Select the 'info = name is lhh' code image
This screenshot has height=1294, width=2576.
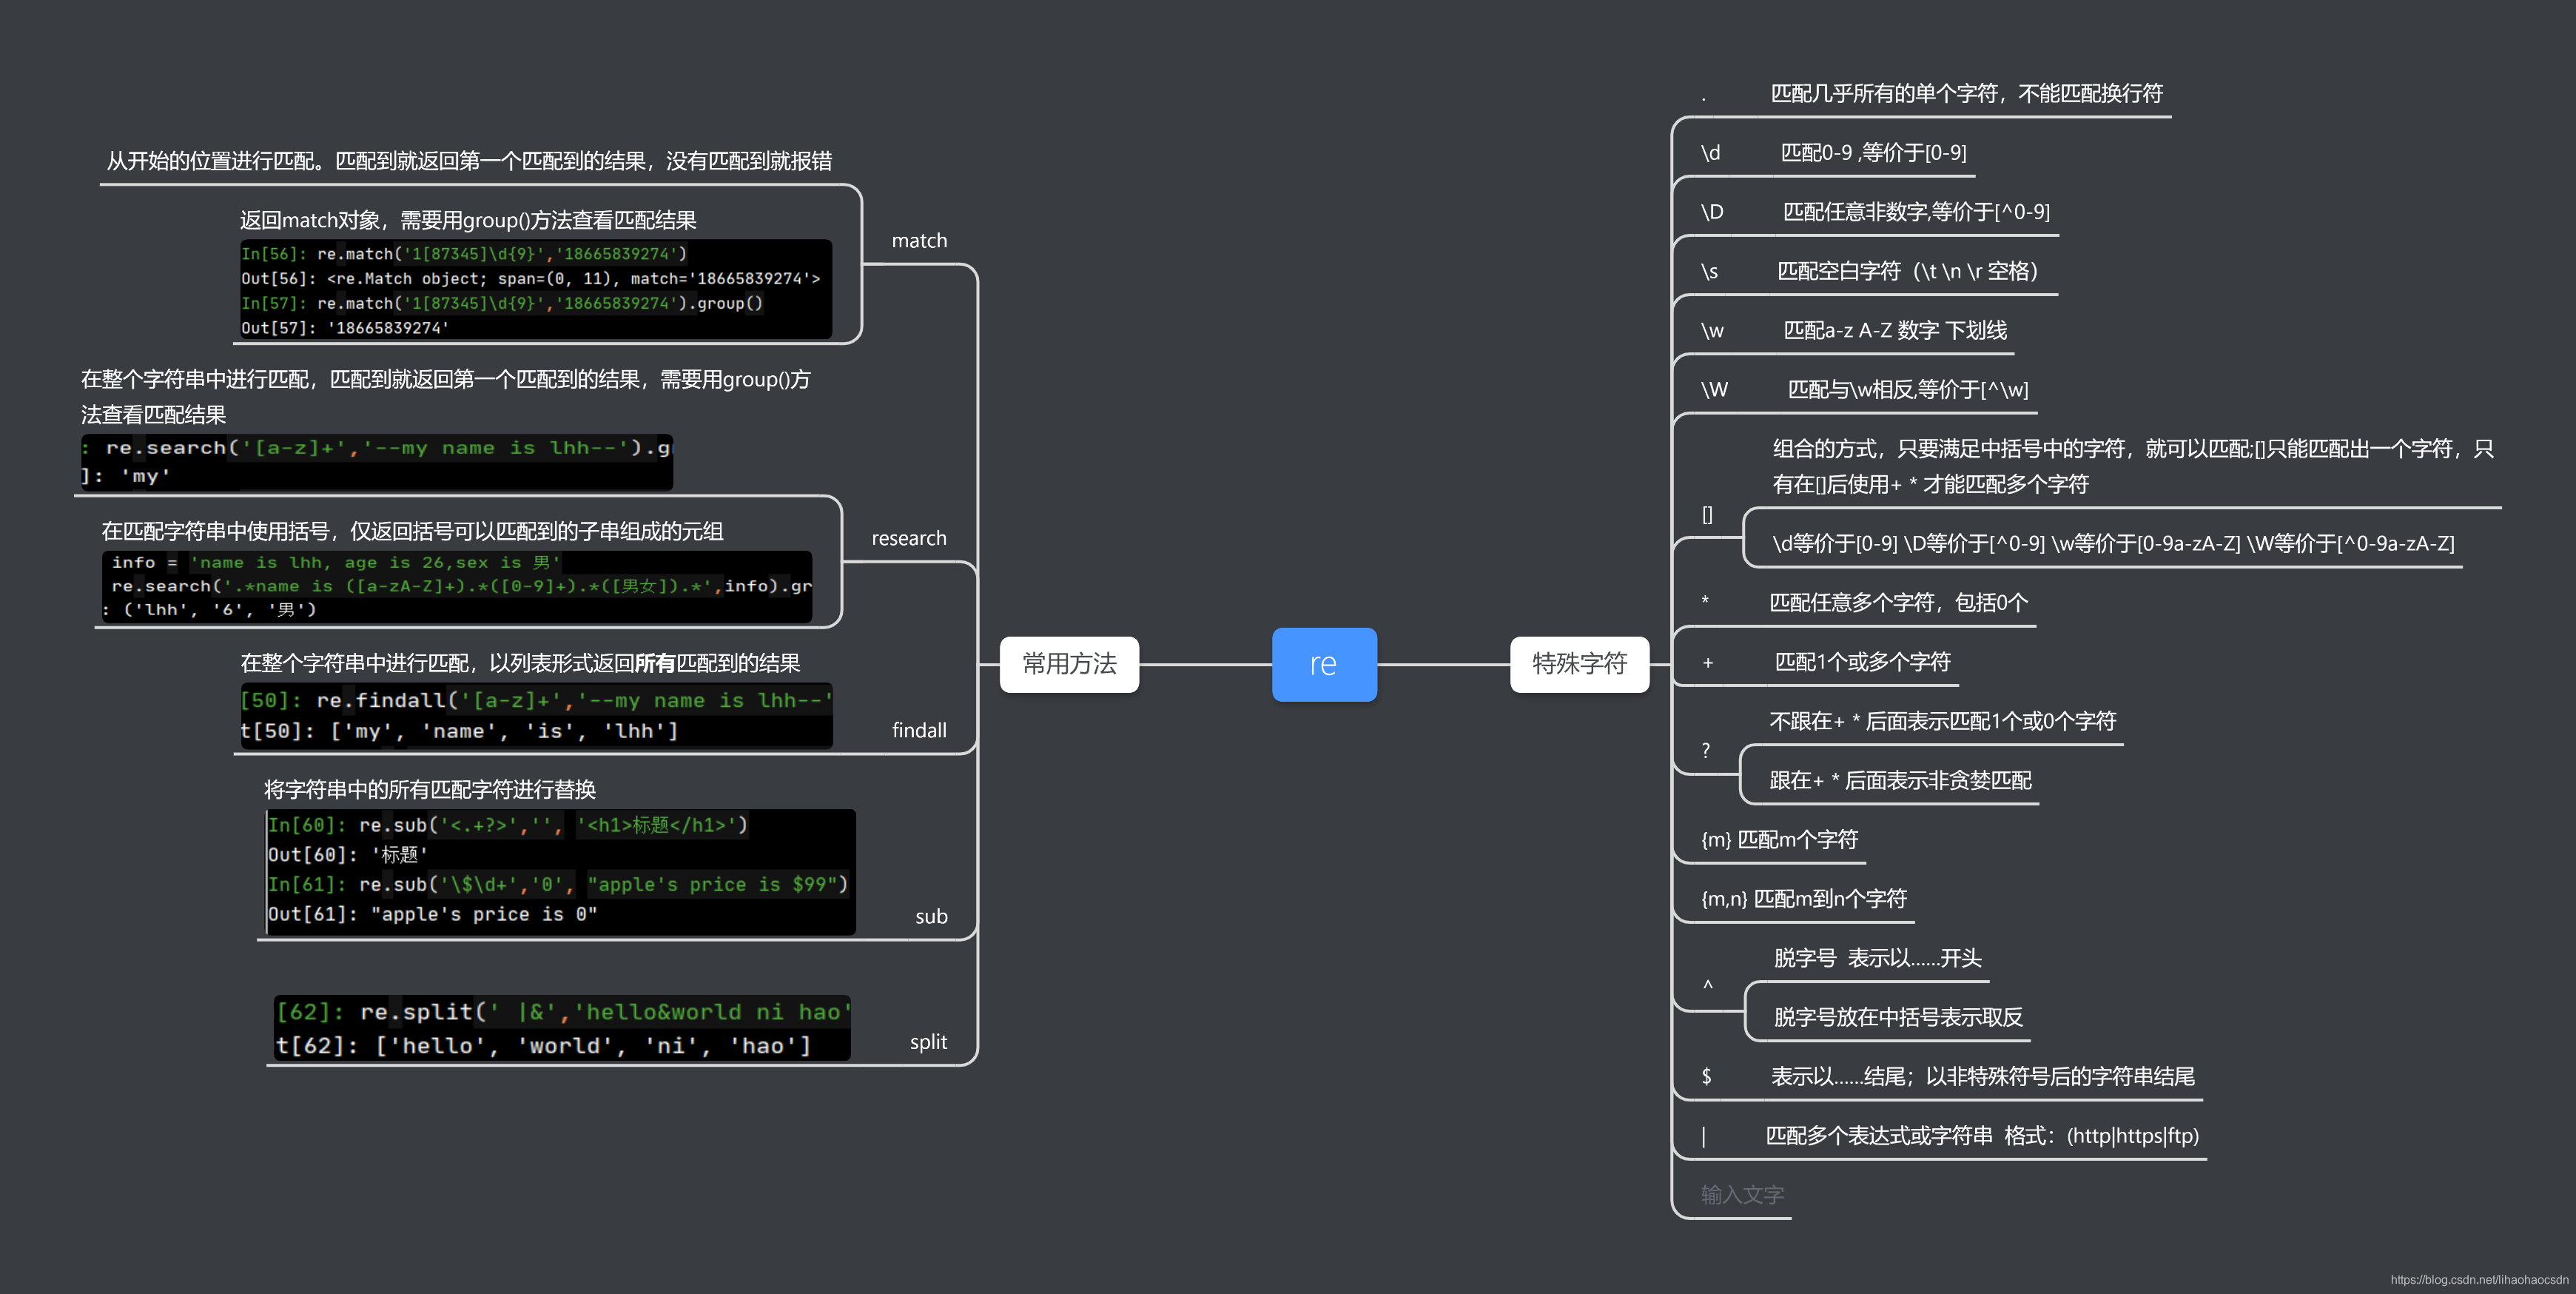tap(456, 586)
